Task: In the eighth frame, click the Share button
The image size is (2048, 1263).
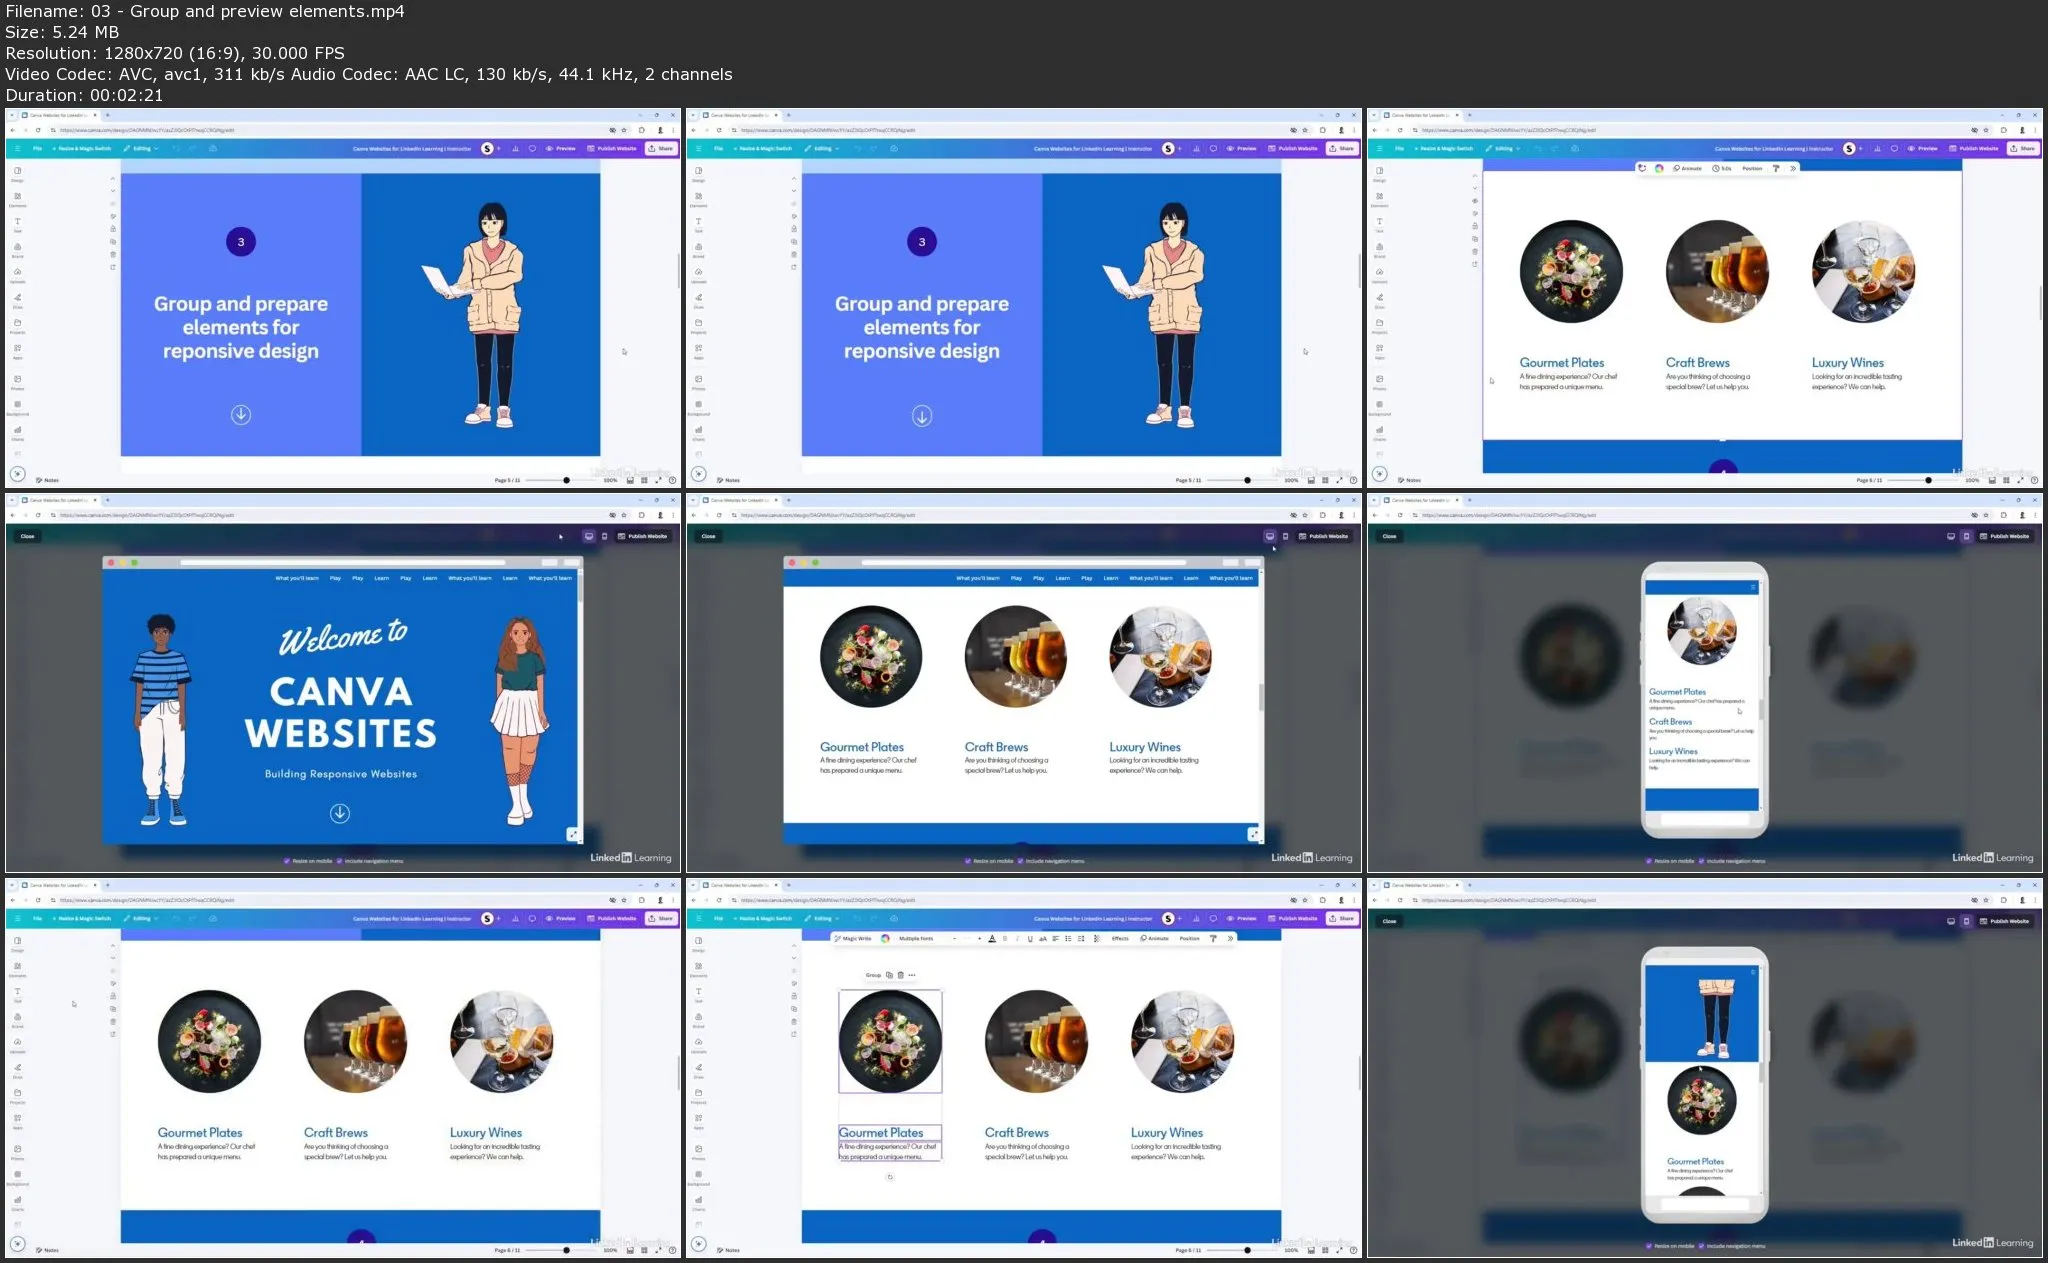Action: click(1342, 918)
